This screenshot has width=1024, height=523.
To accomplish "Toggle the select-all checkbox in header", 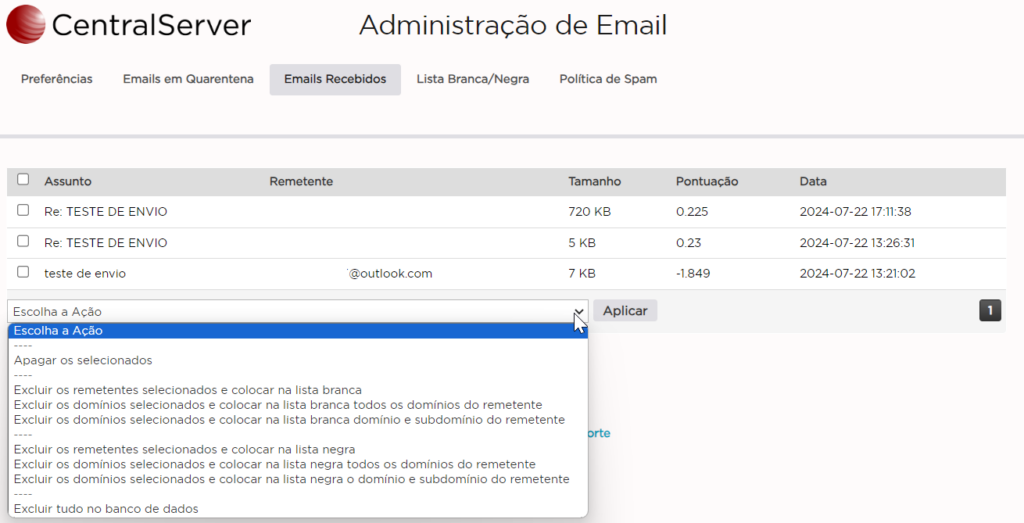I will point(23,180).
